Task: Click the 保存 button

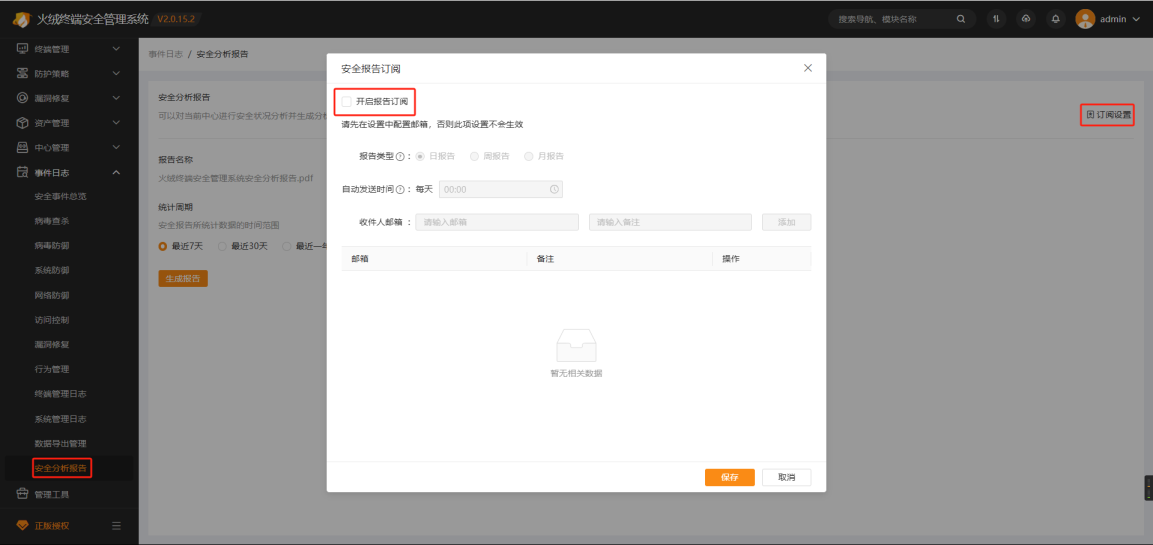Action: point(729,477)
